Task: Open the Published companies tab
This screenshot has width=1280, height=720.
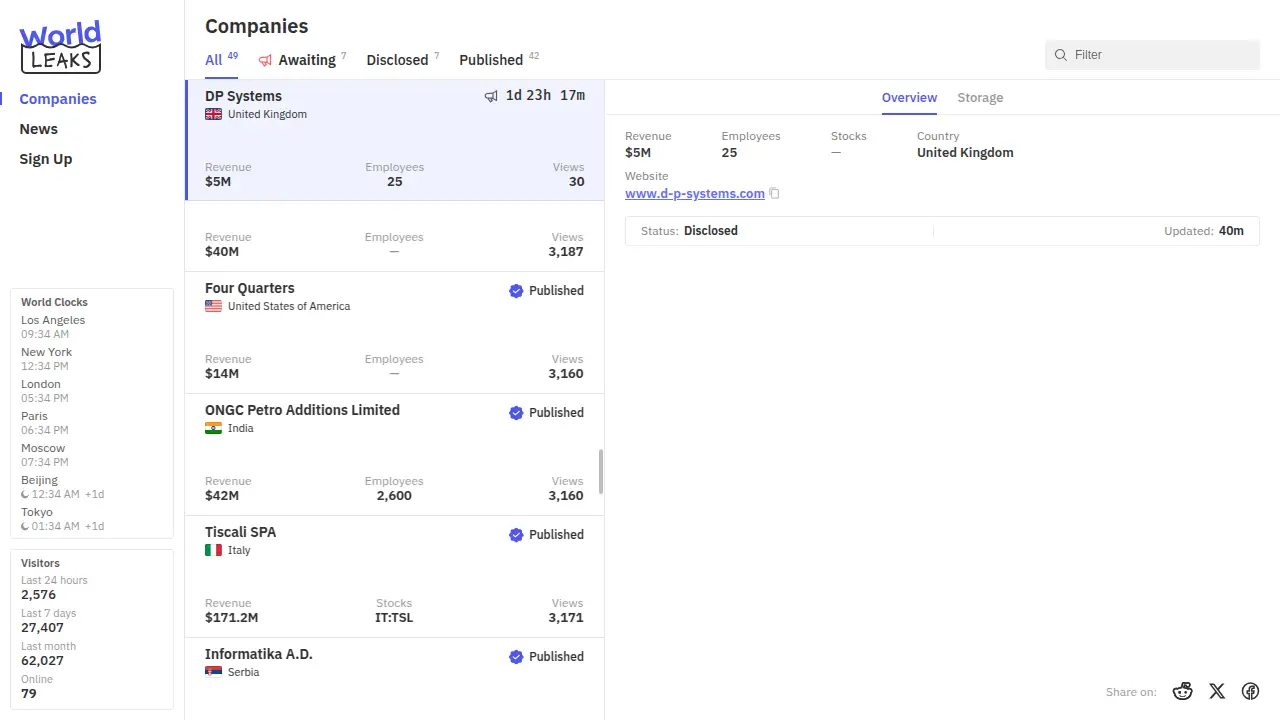Action: pyautogui.click(x=491, y=60)
